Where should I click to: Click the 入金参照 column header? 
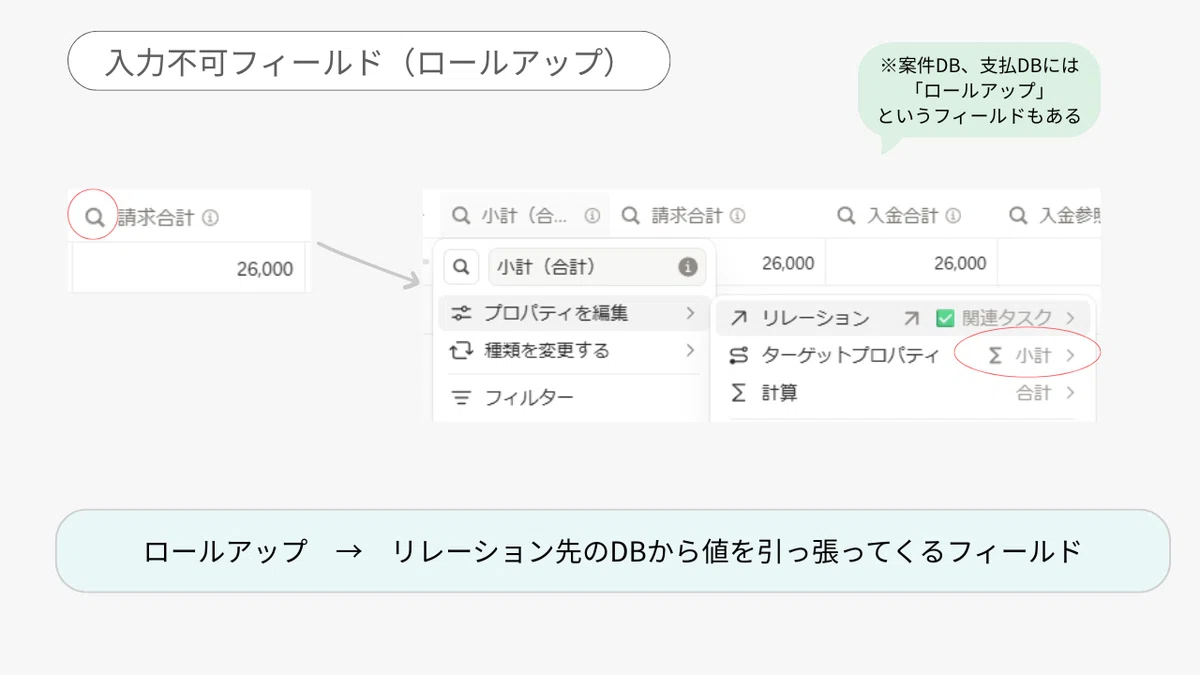coord(1054,215)
